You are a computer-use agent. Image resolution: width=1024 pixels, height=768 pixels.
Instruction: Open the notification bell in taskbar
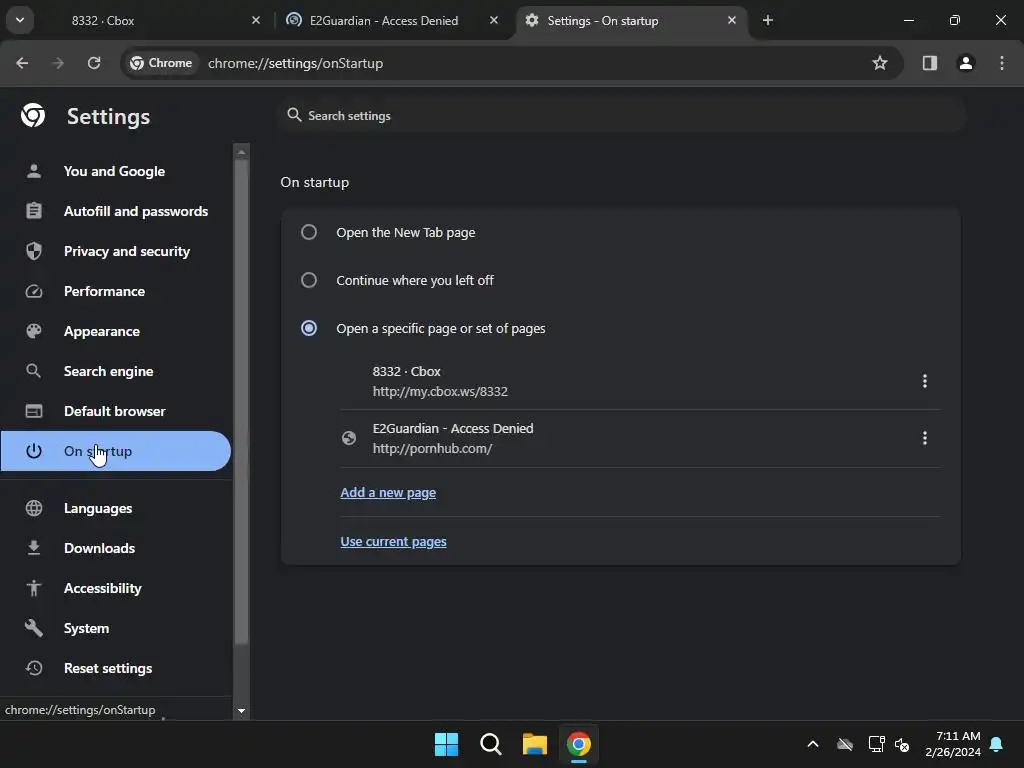point(997,744)
